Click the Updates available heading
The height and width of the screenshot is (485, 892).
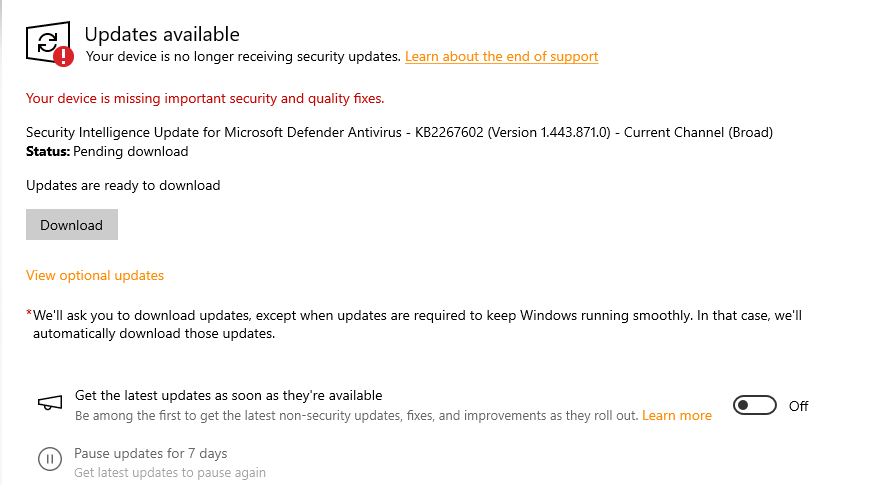point(162,35)
